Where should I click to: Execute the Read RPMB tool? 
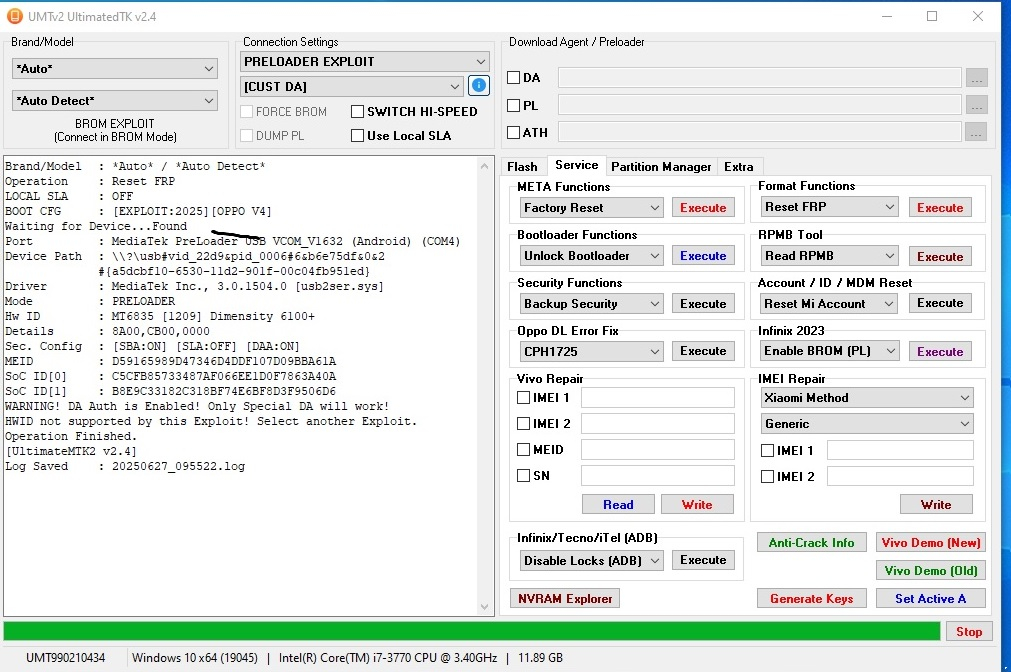(940, 257)
